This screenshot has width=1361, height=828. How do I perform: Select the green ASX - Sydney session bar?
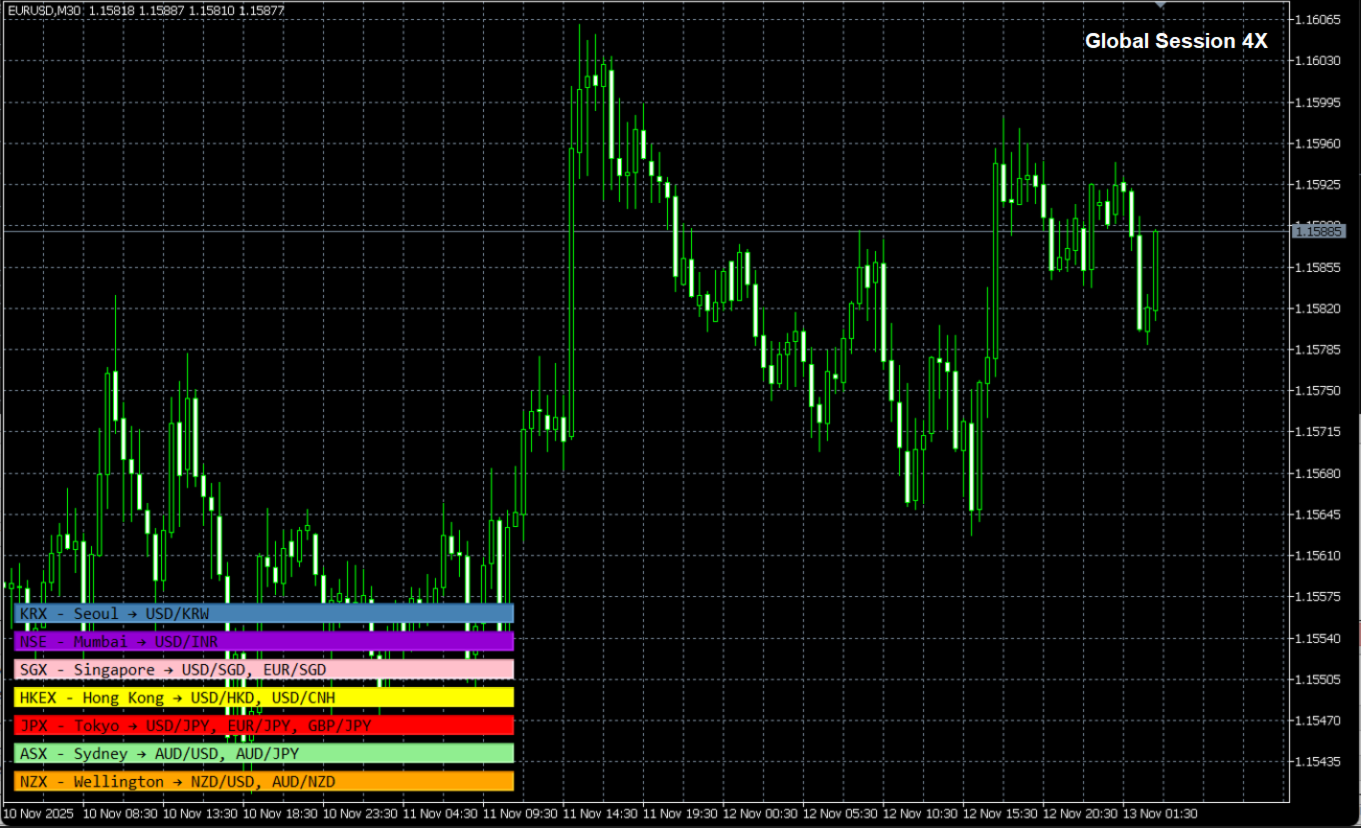click(260, 753)
